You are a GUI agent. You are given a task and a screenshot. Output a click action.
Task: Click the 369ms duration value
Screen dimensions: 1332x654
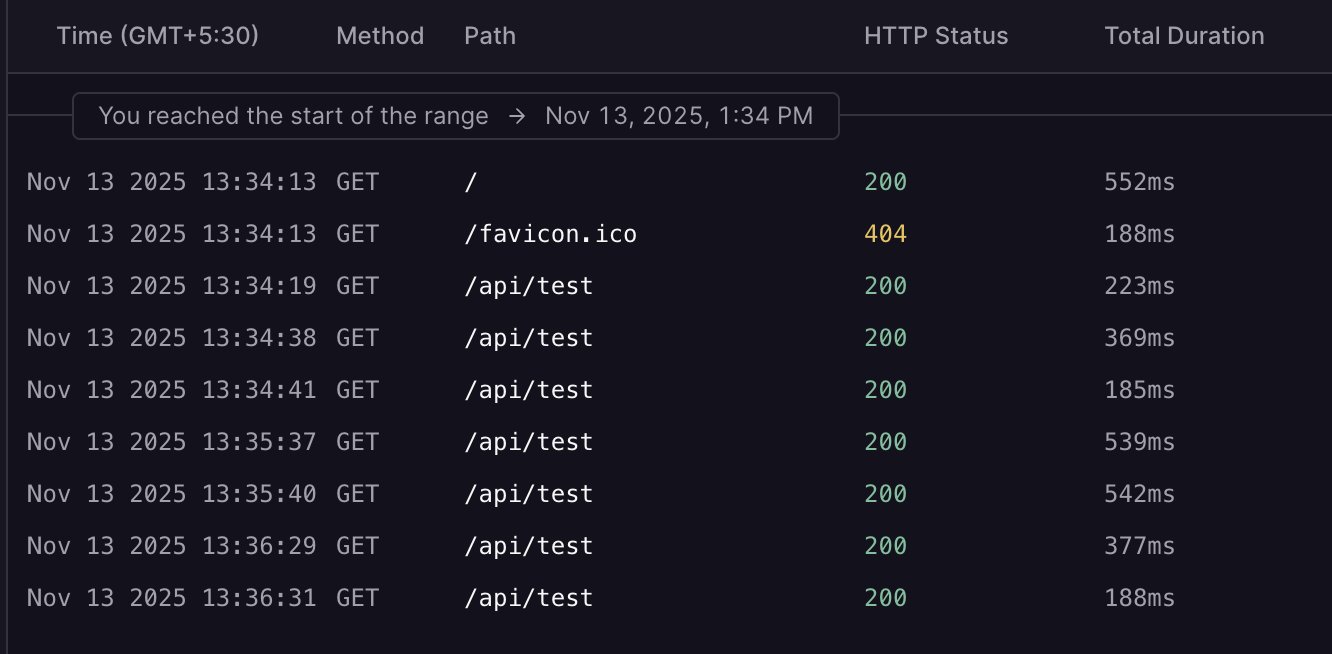tap(1139, 338)
